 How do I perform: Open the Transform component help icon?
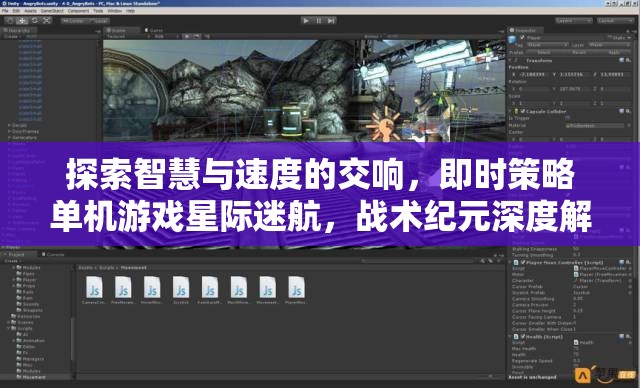[622, 60]
